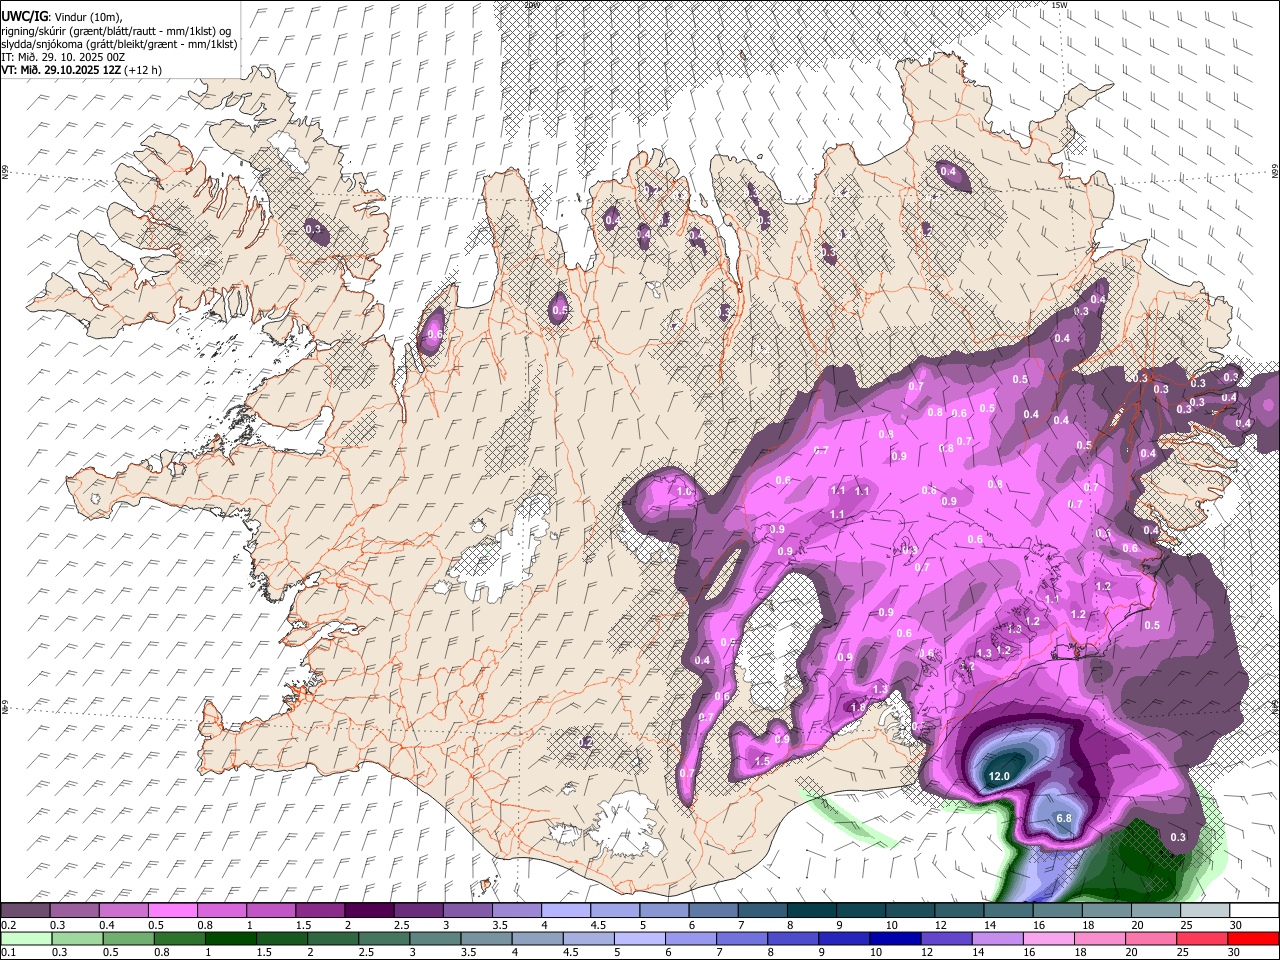The height and width of the screenshot is (960, 1280).
Task: Select the "slydda/snjókoma" legend description line
Action: click(119, 44)
